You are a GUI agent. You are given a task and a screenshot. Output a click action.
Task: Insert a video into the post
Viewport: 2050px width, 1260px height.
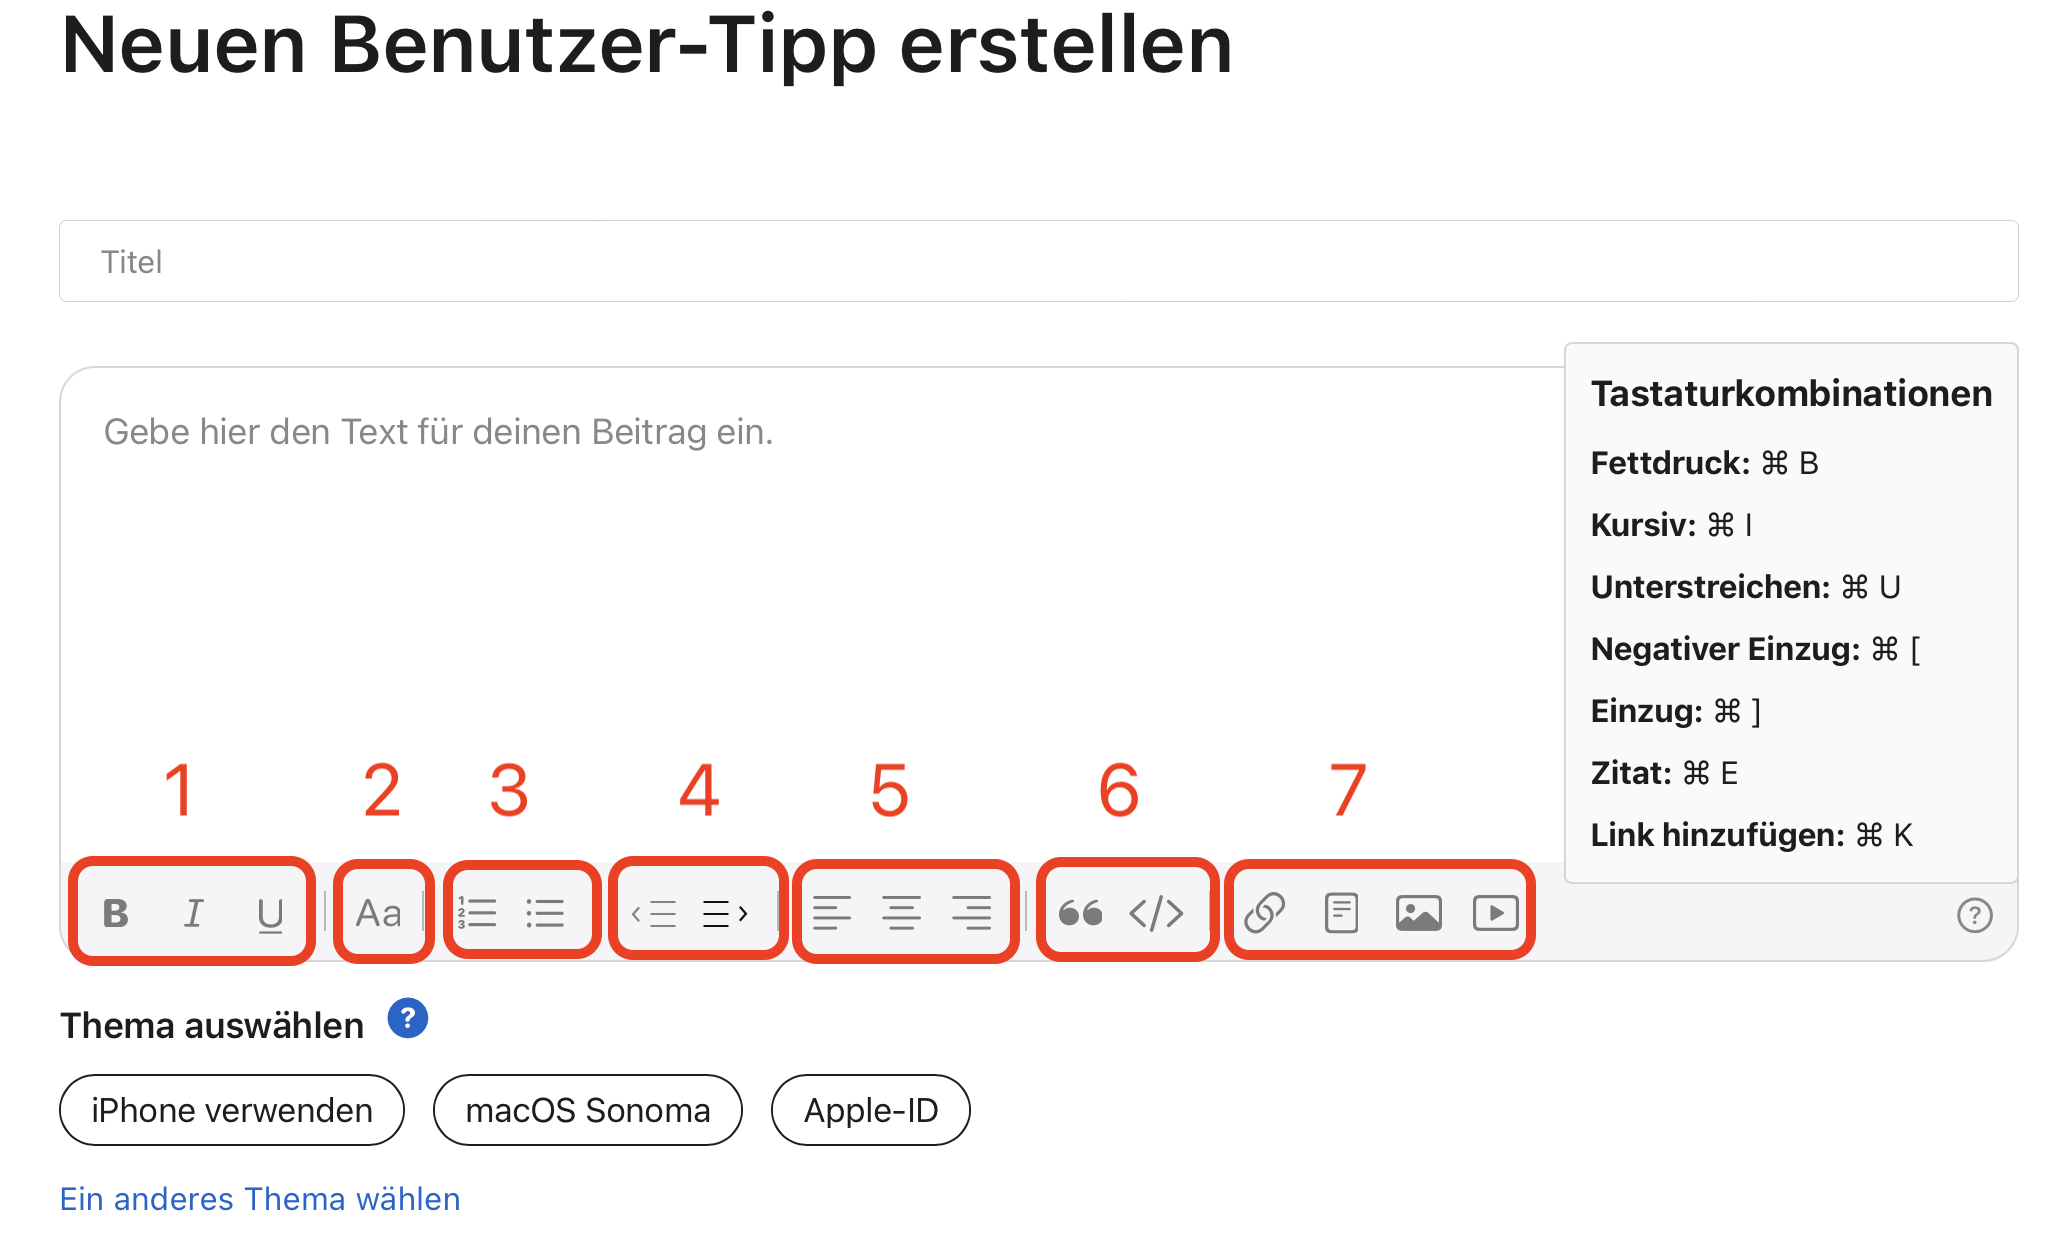[1495, 913]
